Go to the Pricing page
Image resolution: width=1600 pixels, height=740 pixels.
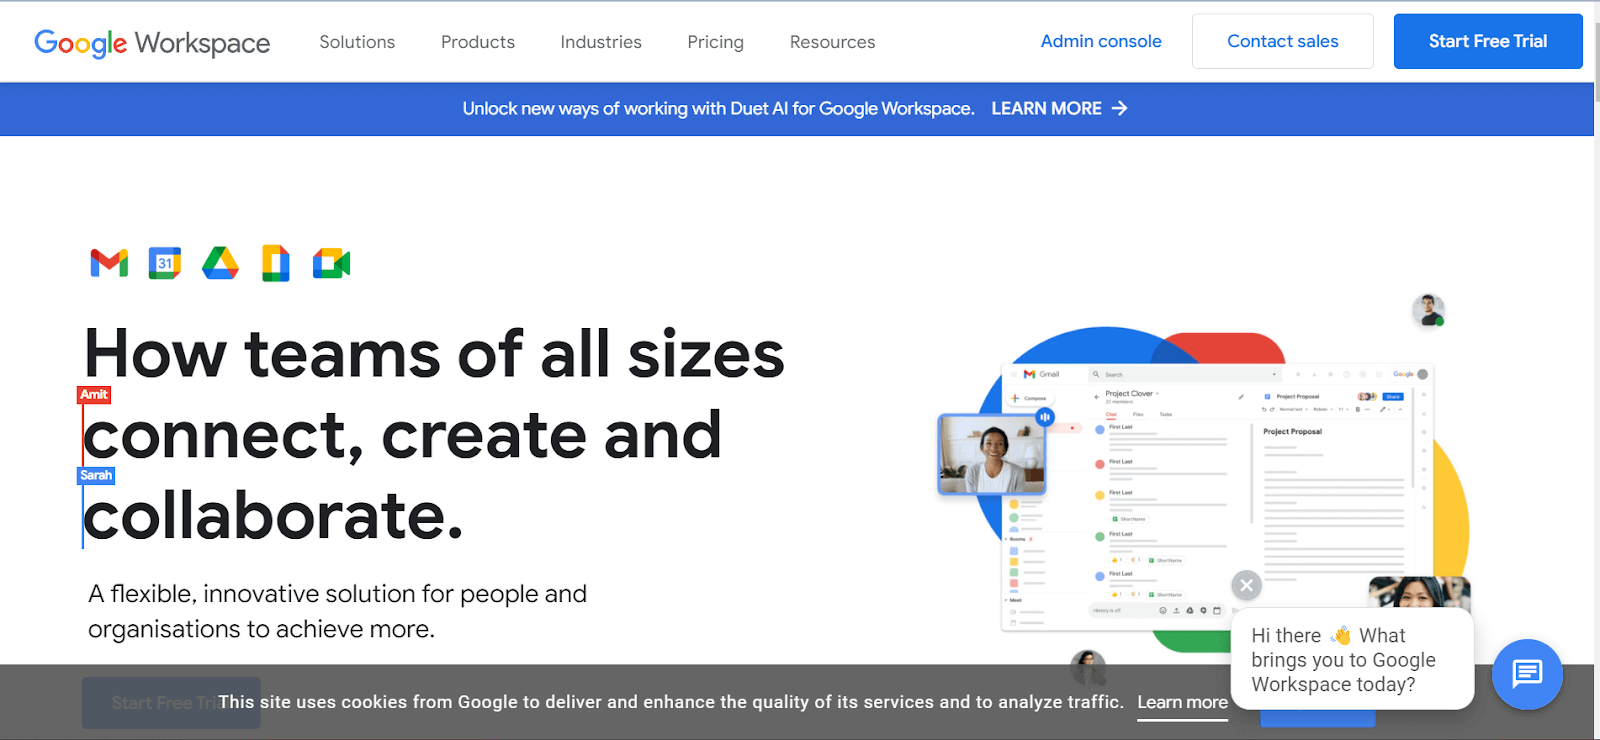pos(716,42)
